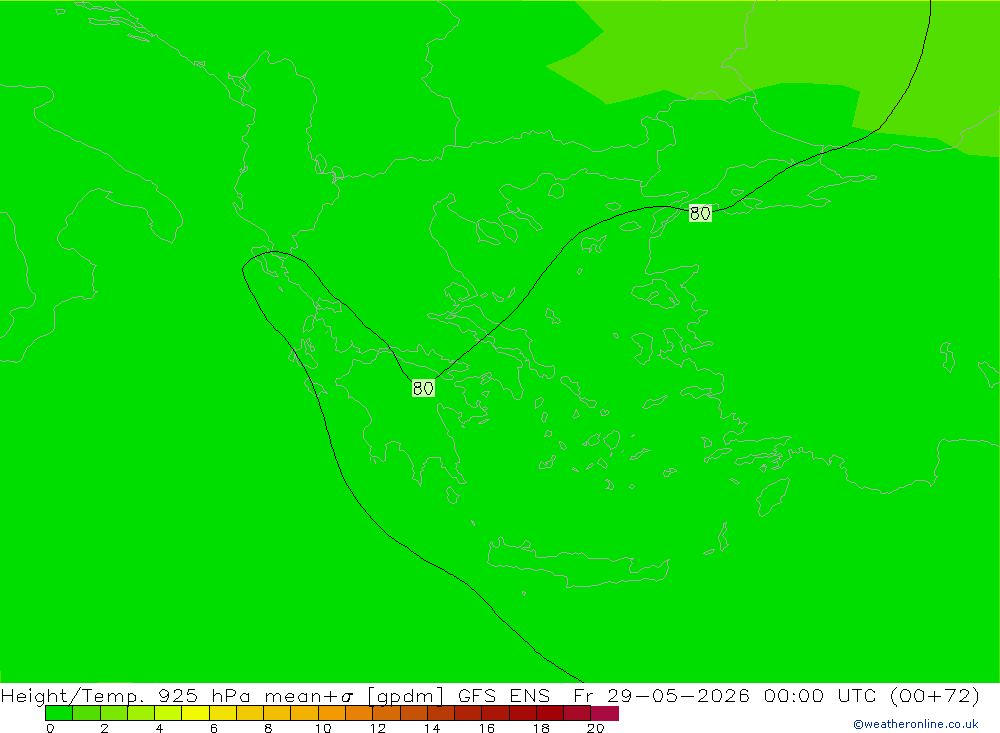
Task: Click the legend scale value "8"
Action: tap(268, 728)
